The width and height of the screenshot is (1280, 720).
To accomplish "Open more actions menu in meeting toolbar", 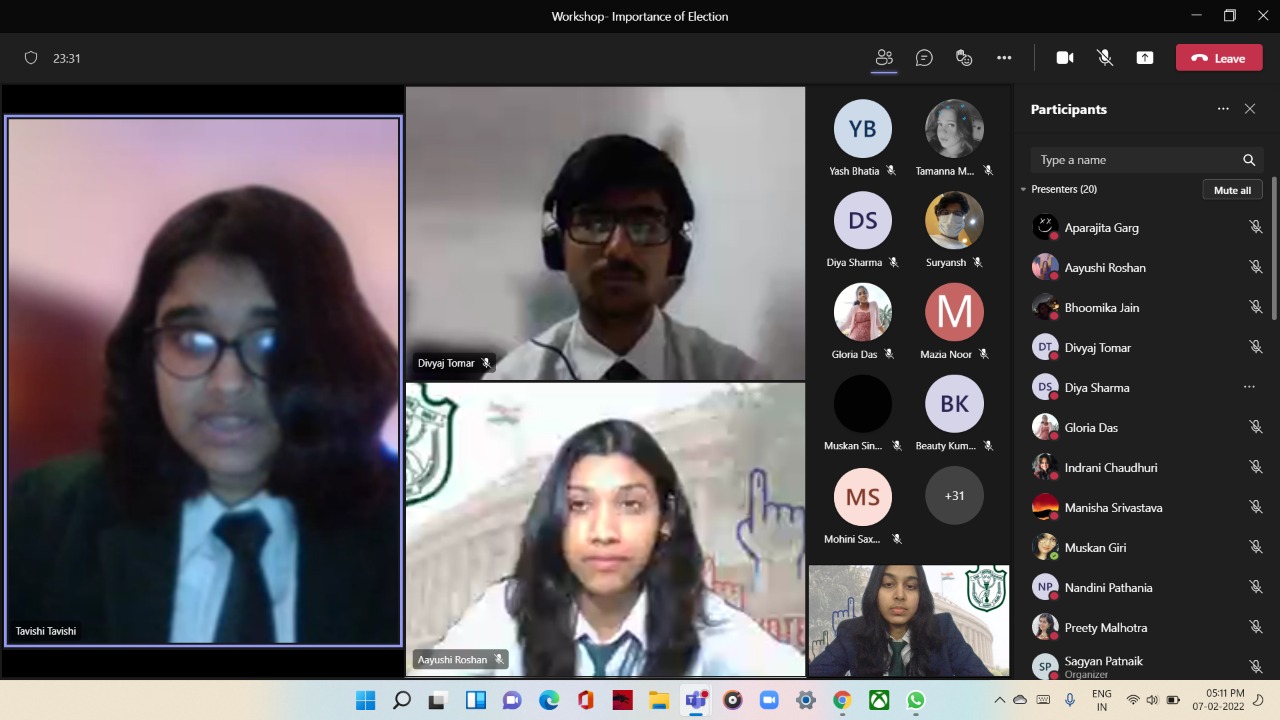I will (x=1004, y=58).
